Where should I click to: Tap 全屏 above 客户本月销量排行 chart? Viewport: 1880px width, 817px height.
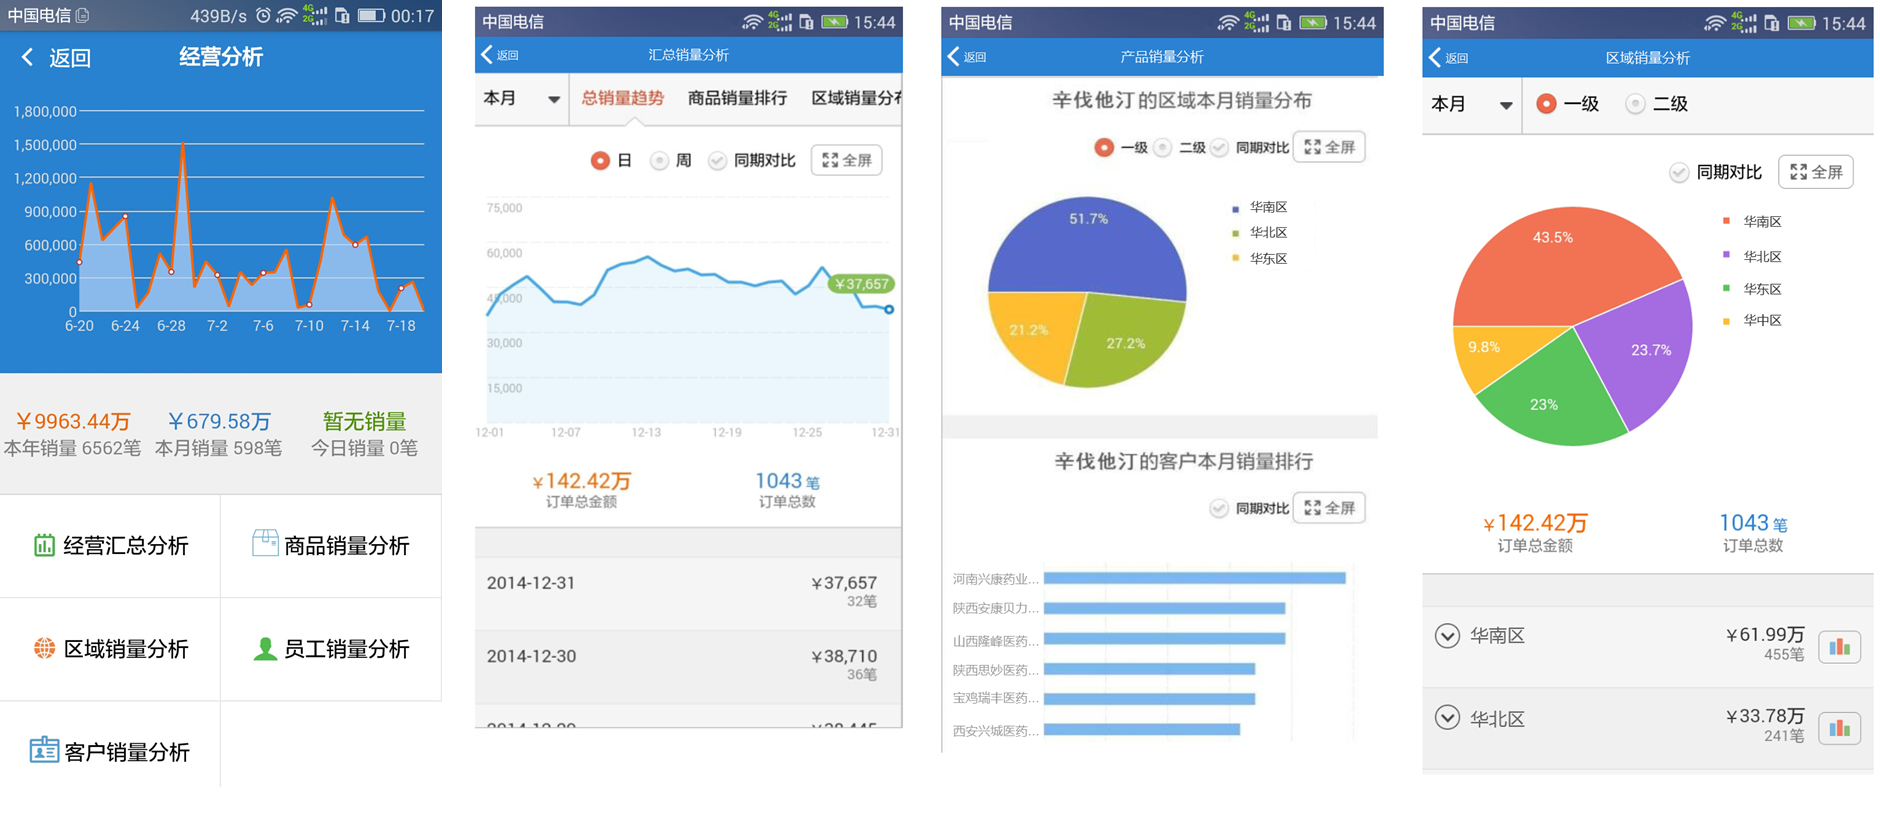[x=1329, y=508]
